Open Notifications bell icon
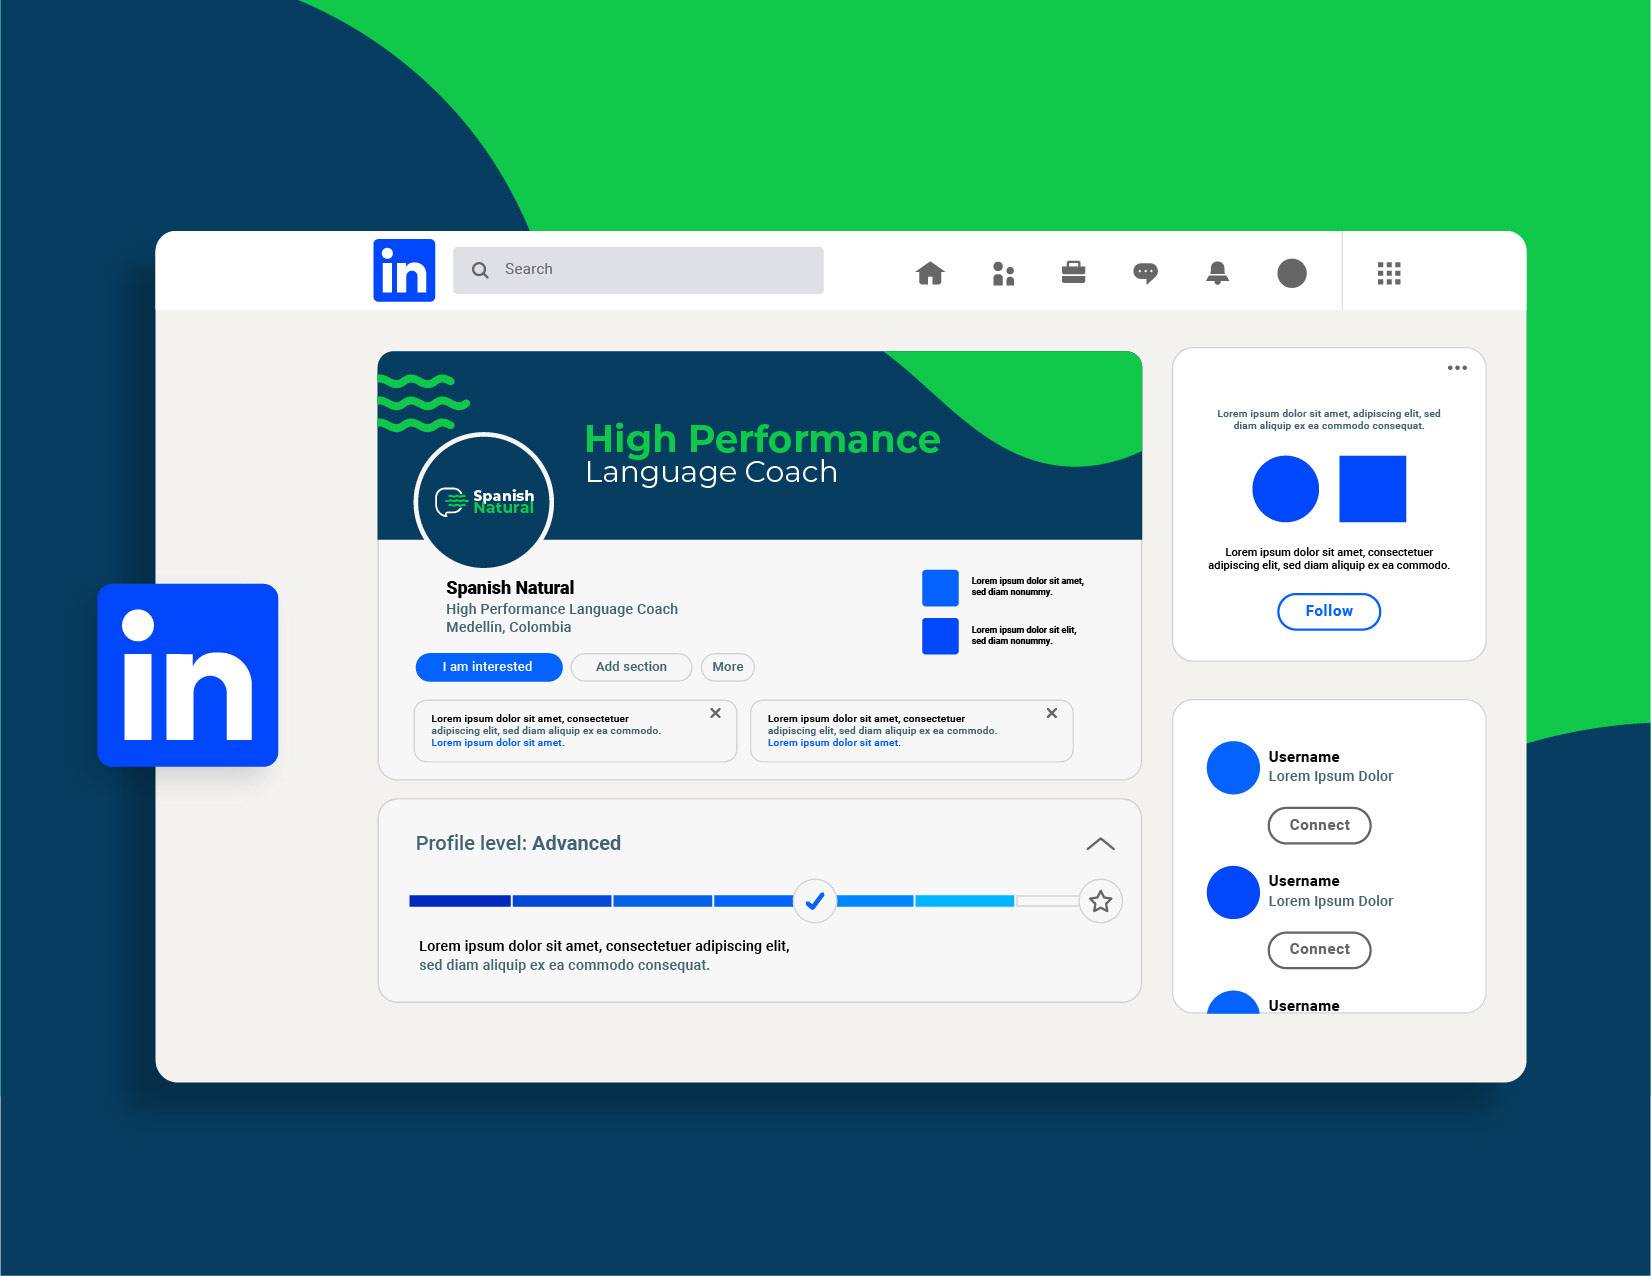Image resolution: width=1651 pixels, height=1276 pixels. (1217, 273)
